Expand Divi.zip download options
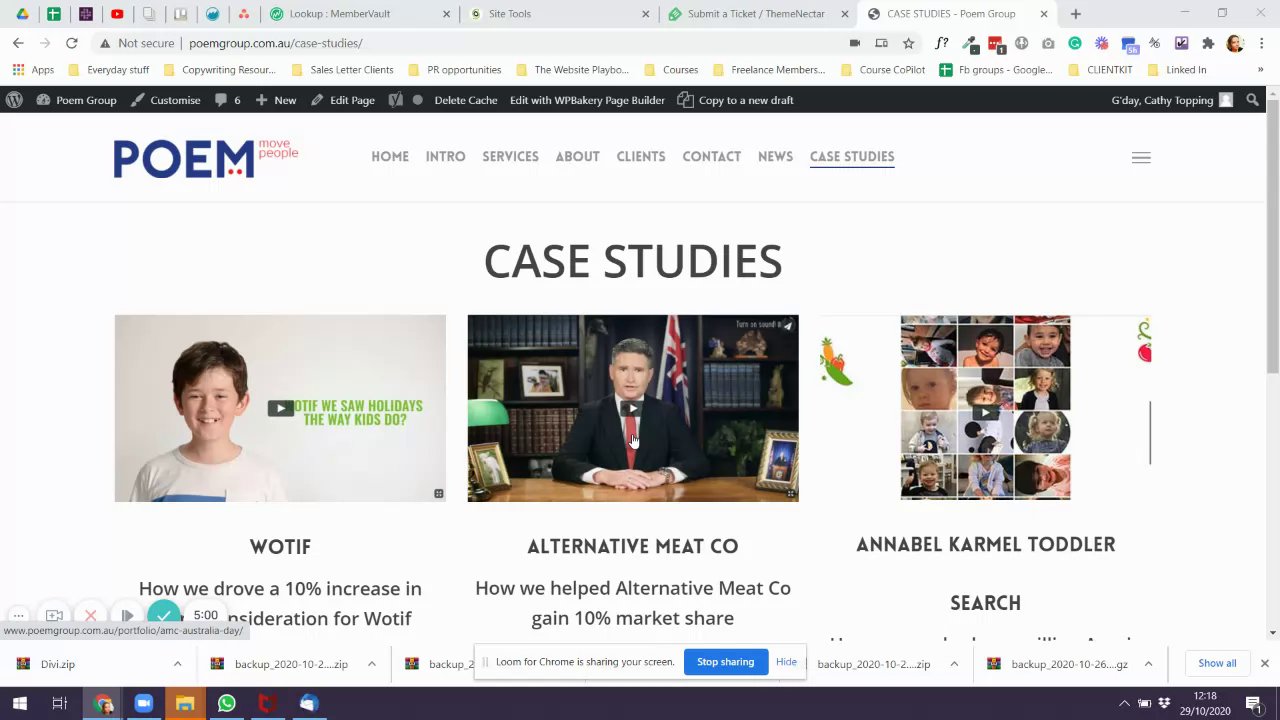1280x720 pixels. click(x=177, y=664)
